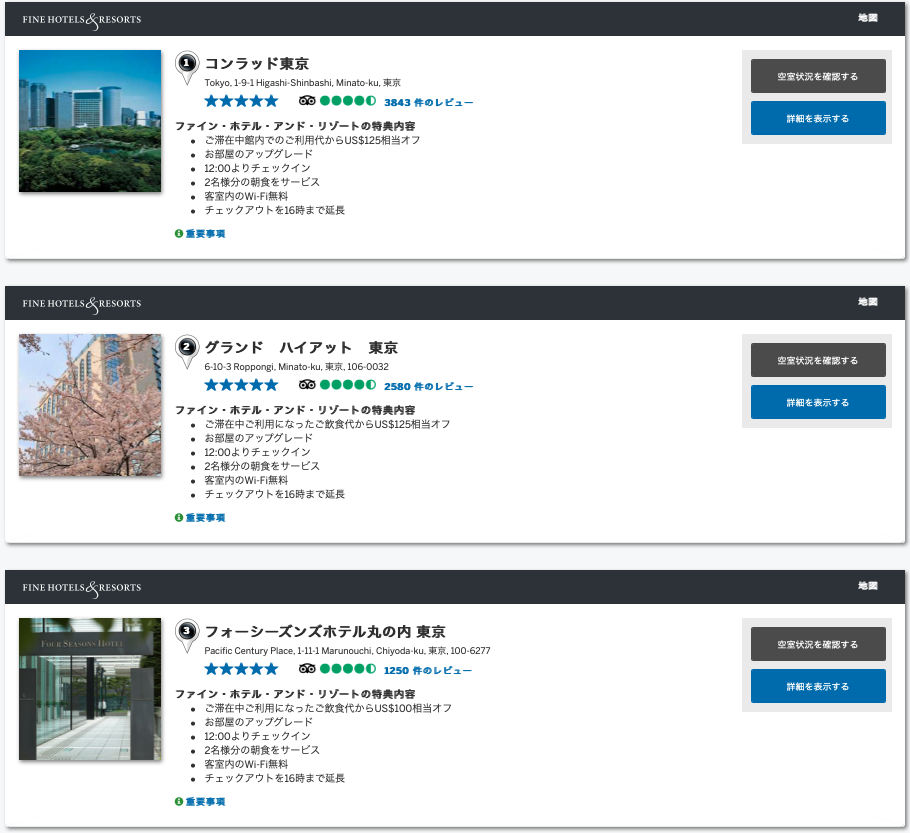Screen dimensions: 910x833
Task: Open the 1250 件のレビュー link
Action: (x=428, y=670)
